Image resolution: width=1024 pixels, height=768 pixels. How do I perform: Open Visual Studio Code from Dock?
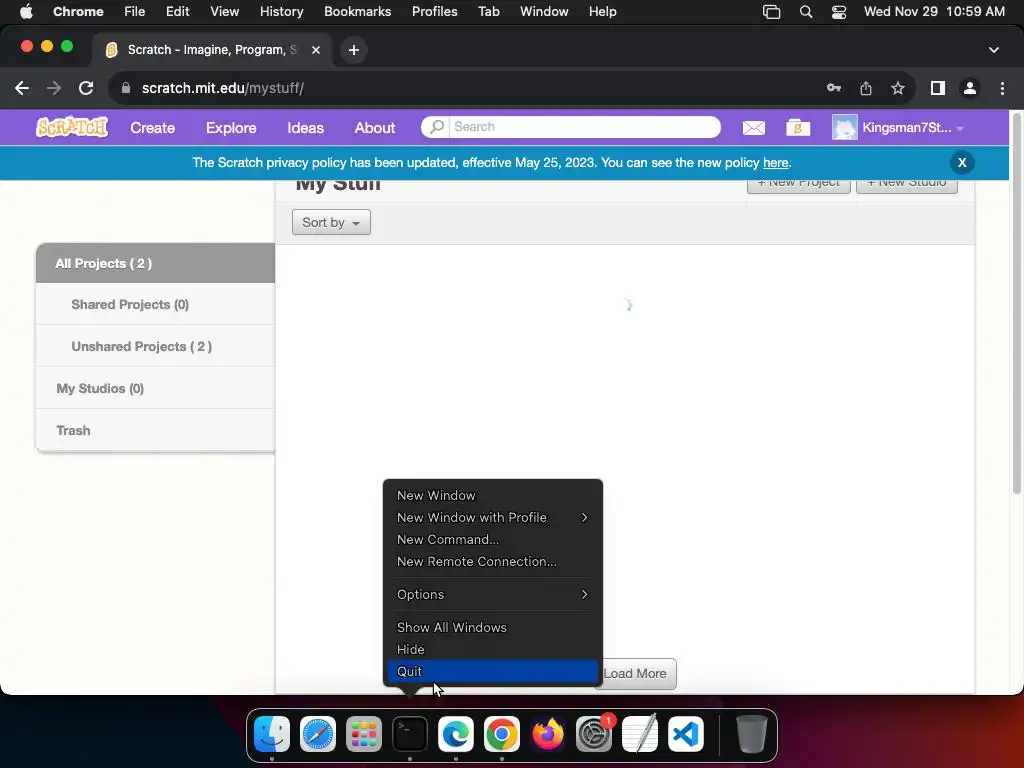click(686, 733)
